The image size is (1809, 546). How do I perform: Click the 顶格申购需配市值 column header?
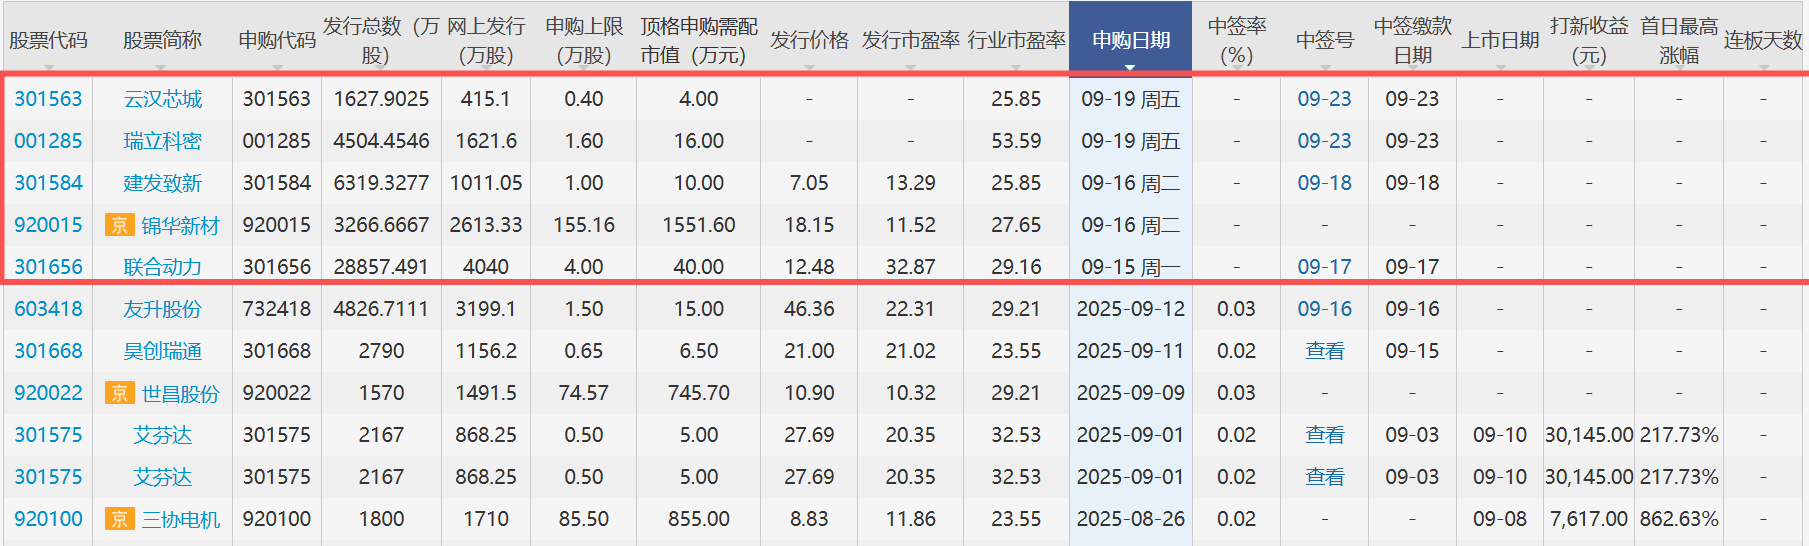point(699,40)
